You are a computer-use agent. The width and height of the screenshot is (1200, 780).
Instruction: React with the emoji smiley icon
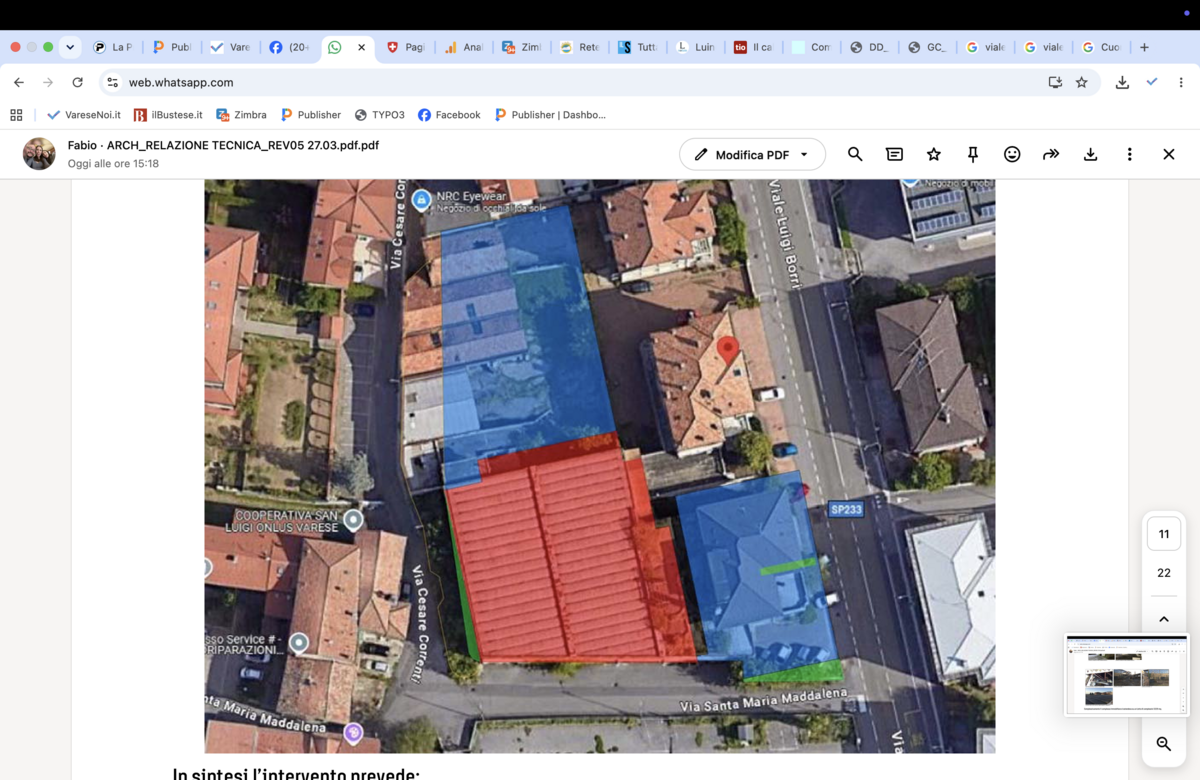coord(1012,154)
